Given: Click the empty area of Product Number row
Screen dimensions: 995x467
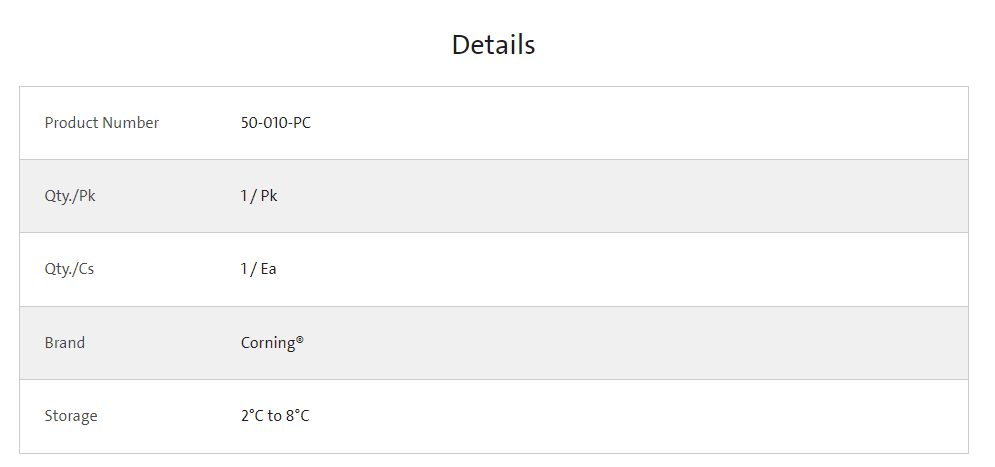Looking at the screenshot, I should (635, 122).
